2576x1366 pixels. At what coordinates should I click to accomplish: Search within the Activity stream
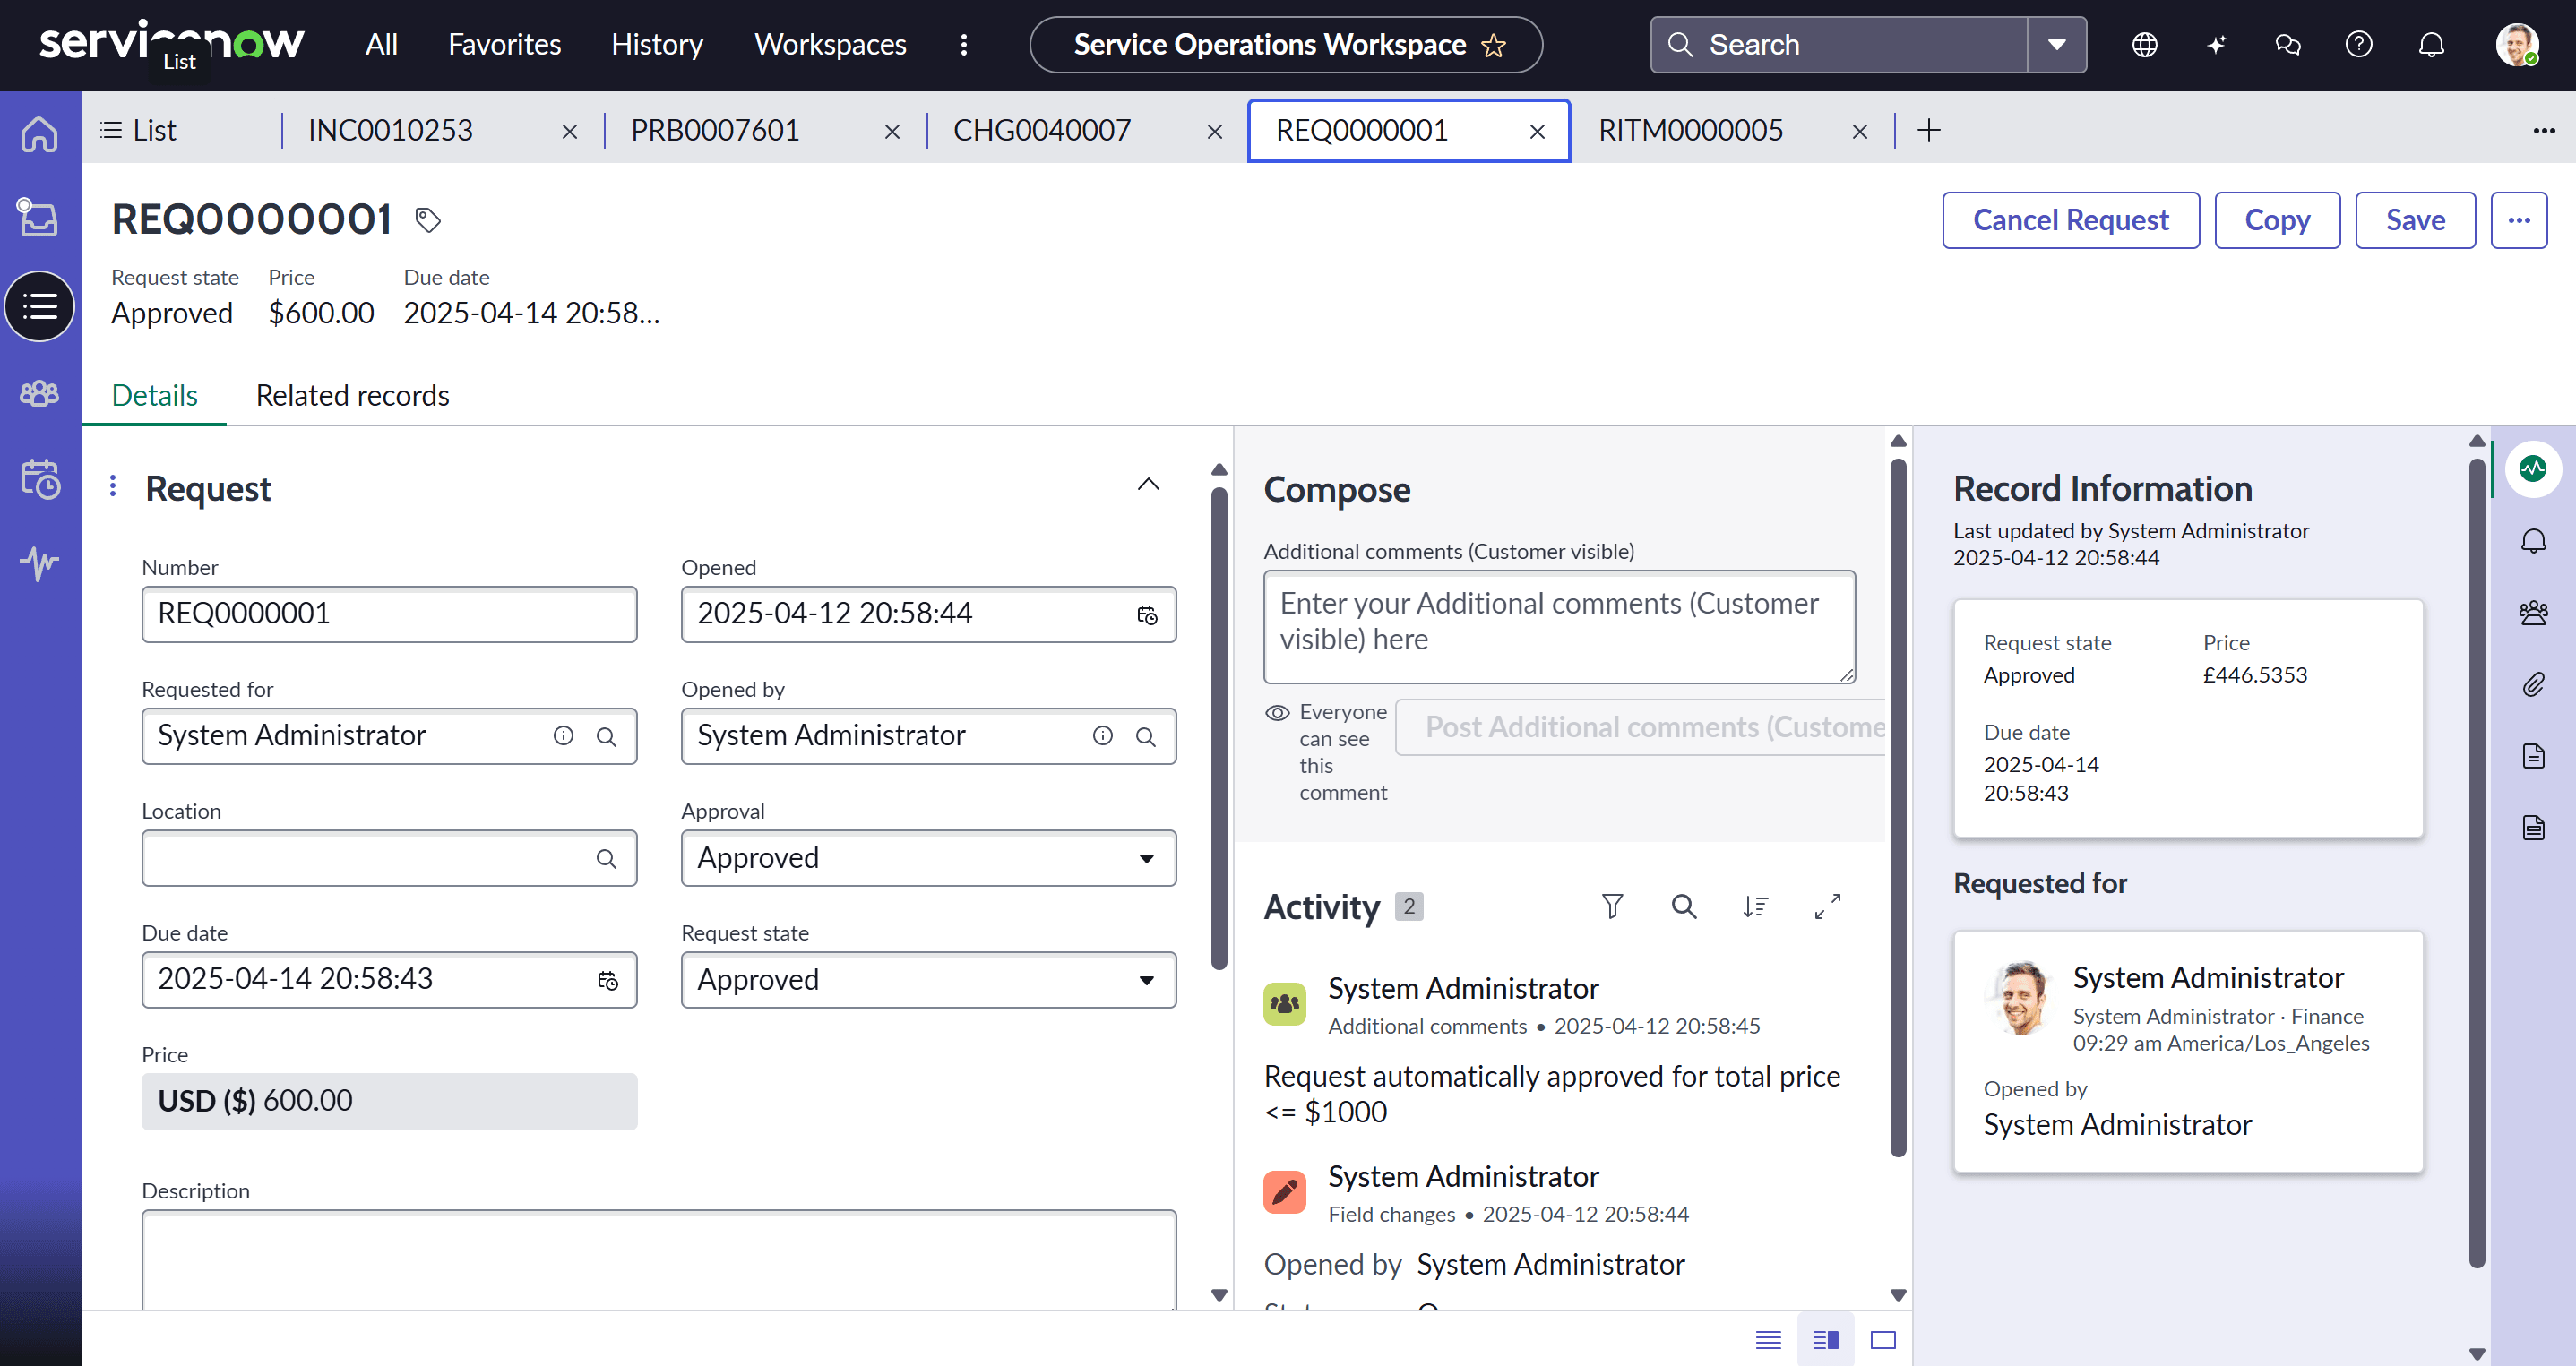point(1684,906)
